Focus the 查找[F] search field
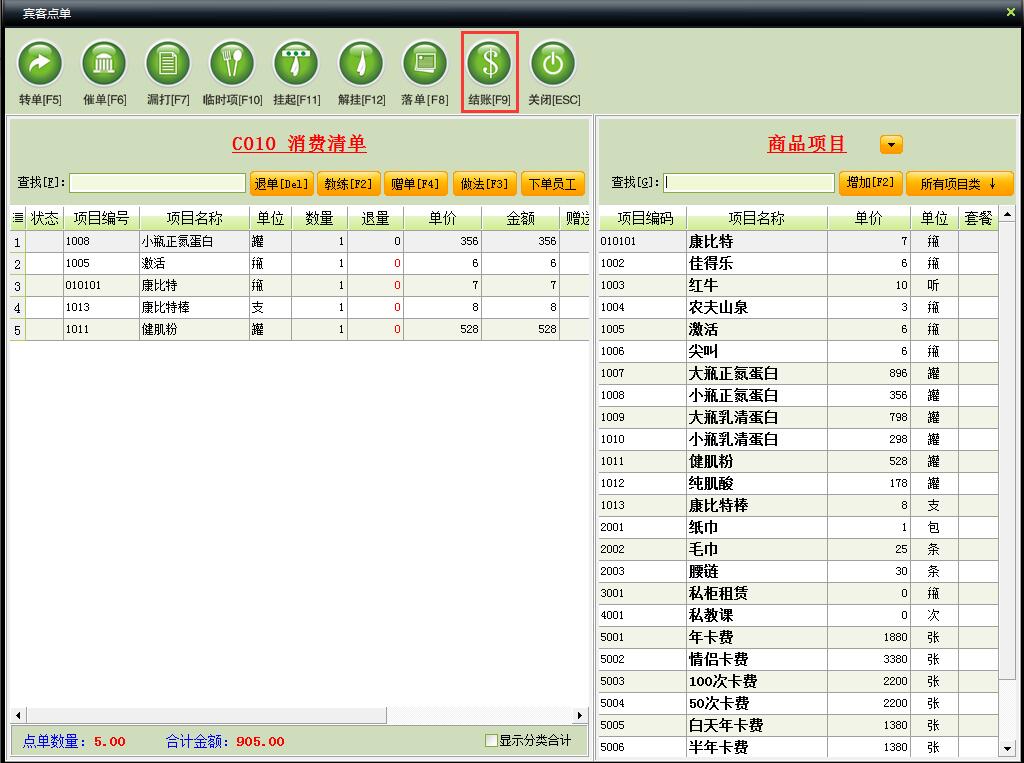The width and height of the screenshot is (1024, 763). point(157,183)
